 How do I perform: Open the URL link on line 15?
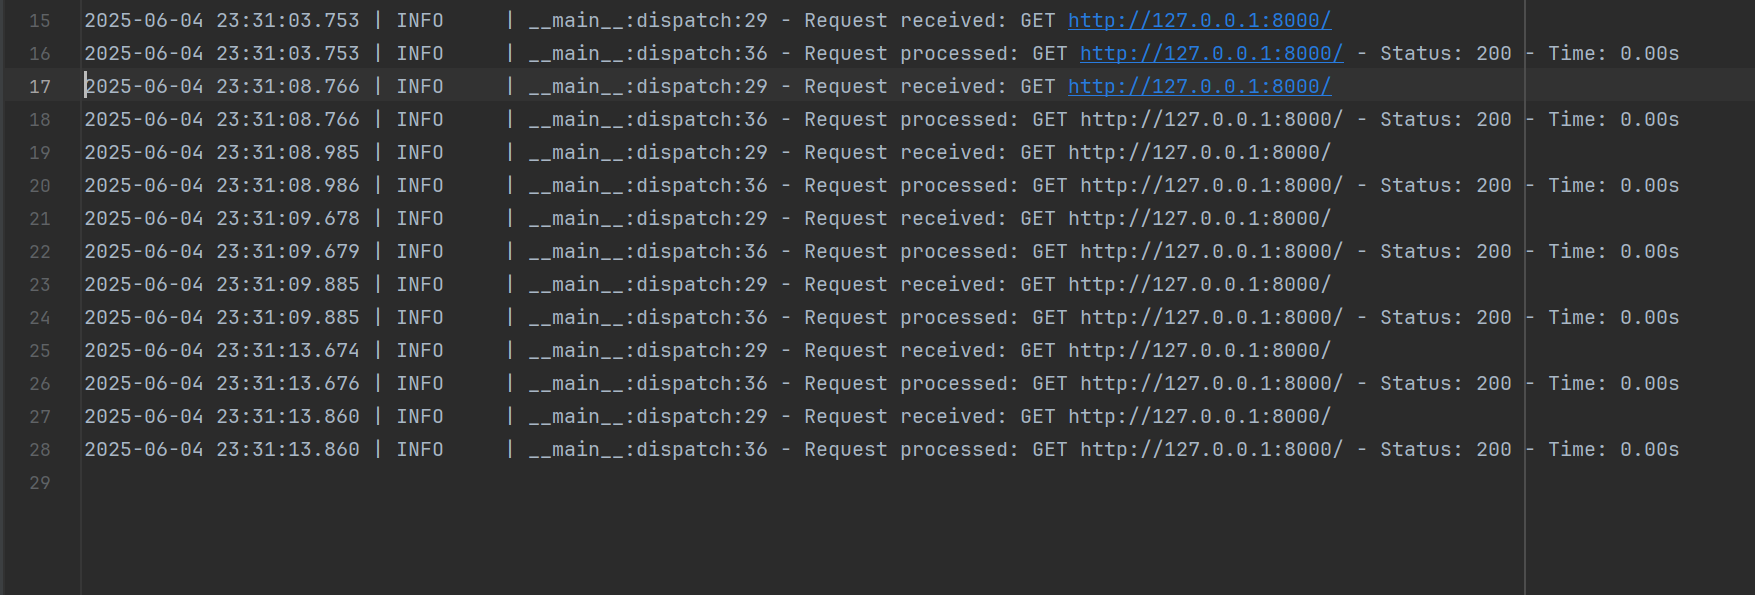[x=1199, y=21]
